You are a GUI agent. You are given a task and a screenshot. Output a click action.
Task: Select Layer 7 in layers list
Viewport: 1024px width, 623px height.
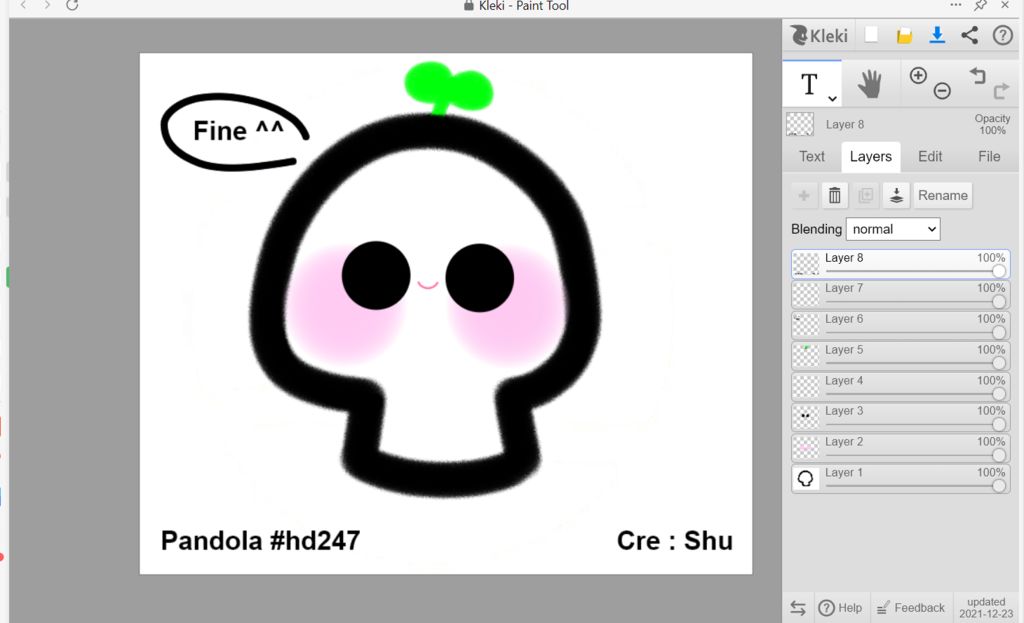point(901,295)
